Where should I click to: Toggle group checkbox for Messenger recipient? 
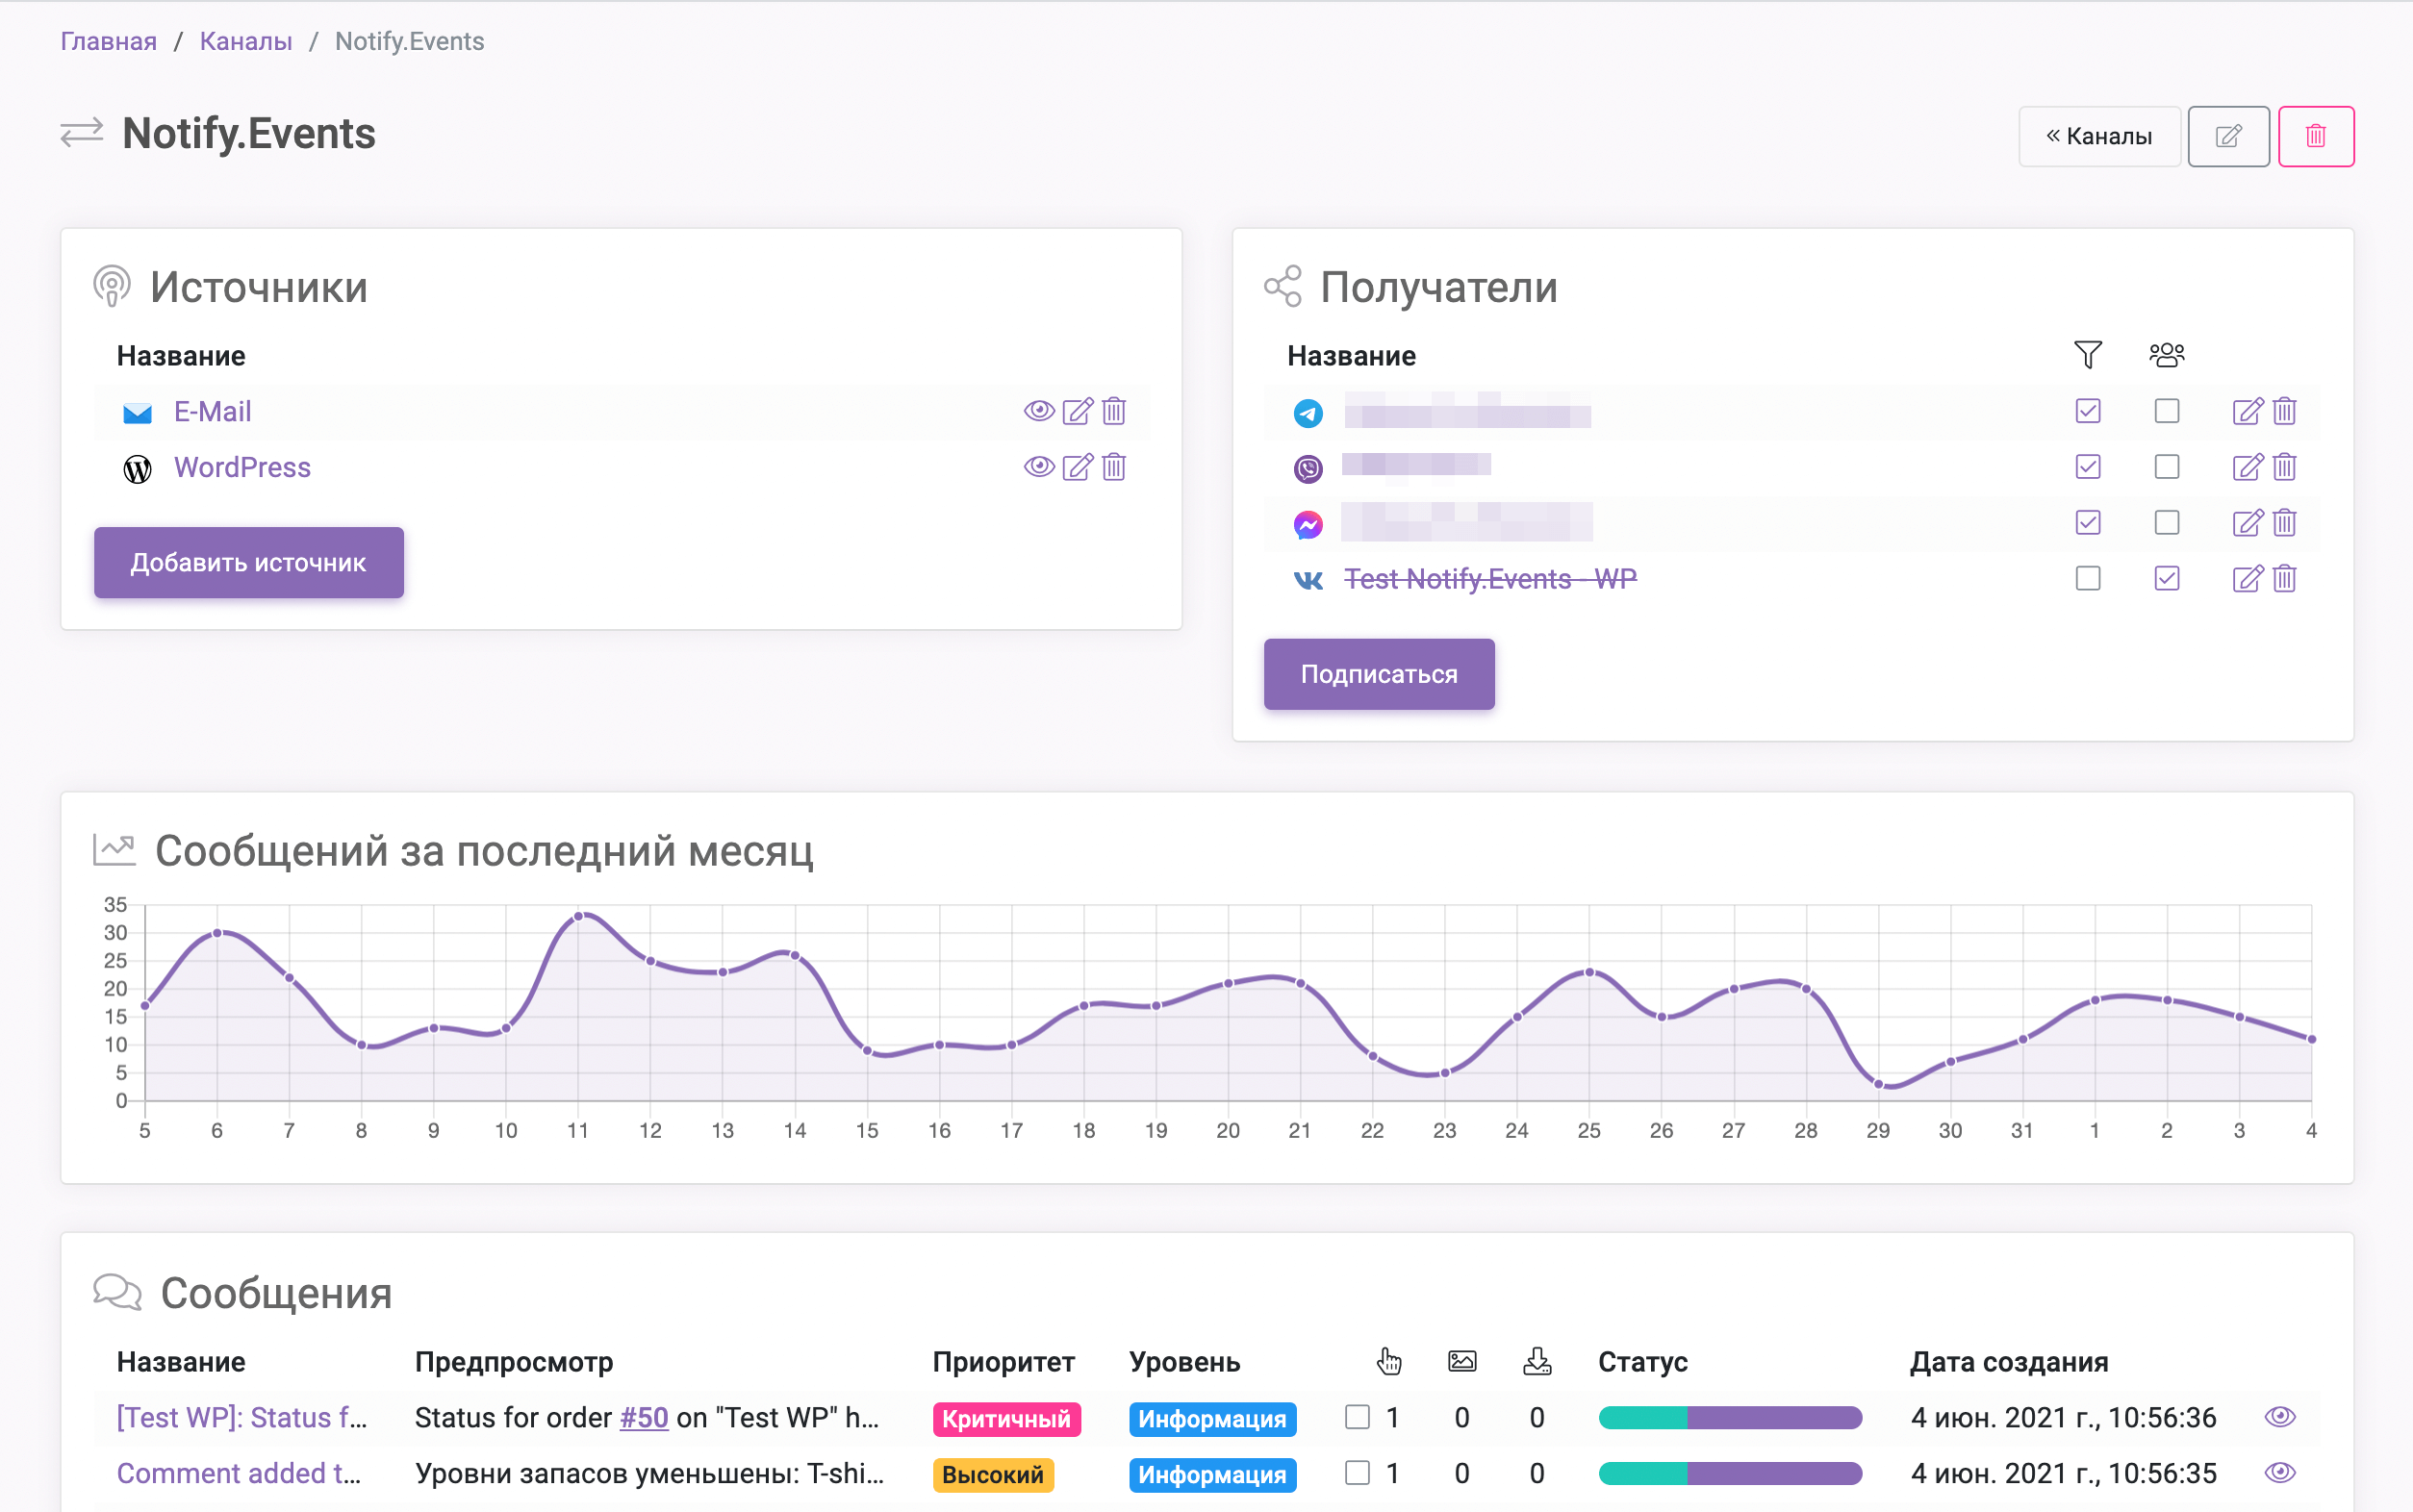tap(2167, 523)
